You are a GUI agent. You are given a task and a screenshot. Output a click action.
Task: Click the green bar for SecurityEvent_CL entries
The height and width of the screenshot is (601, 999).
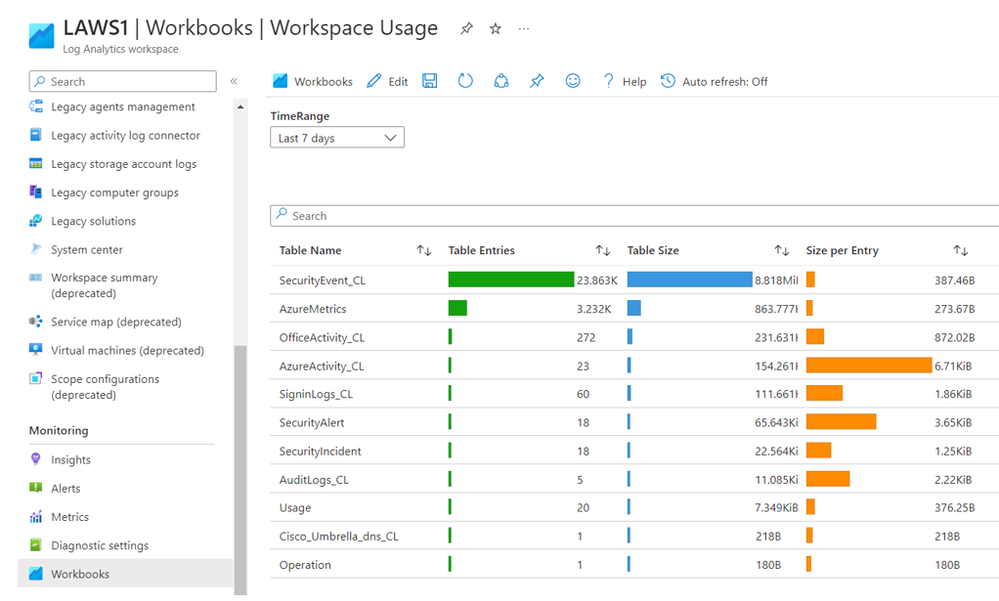511,280
